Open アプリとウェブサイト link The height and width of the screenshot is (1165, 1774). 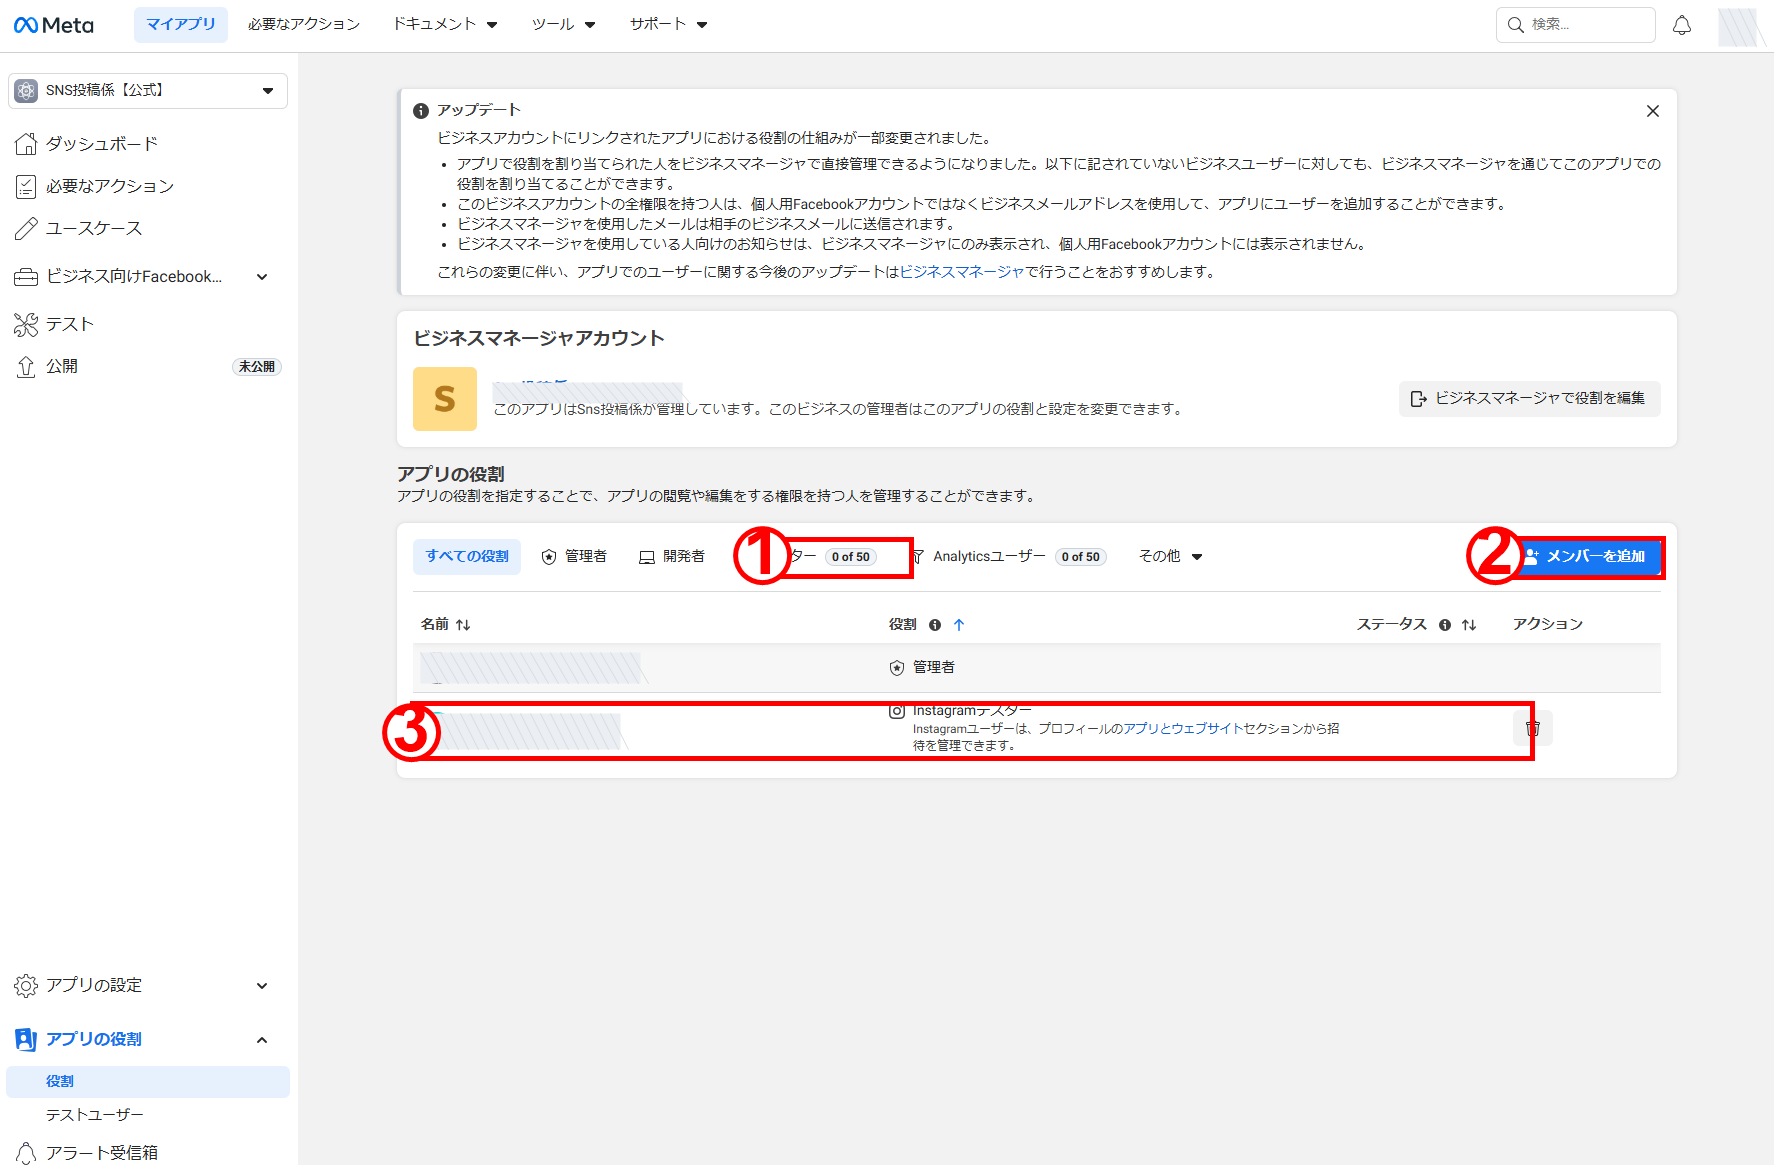tap(1183, 728)
